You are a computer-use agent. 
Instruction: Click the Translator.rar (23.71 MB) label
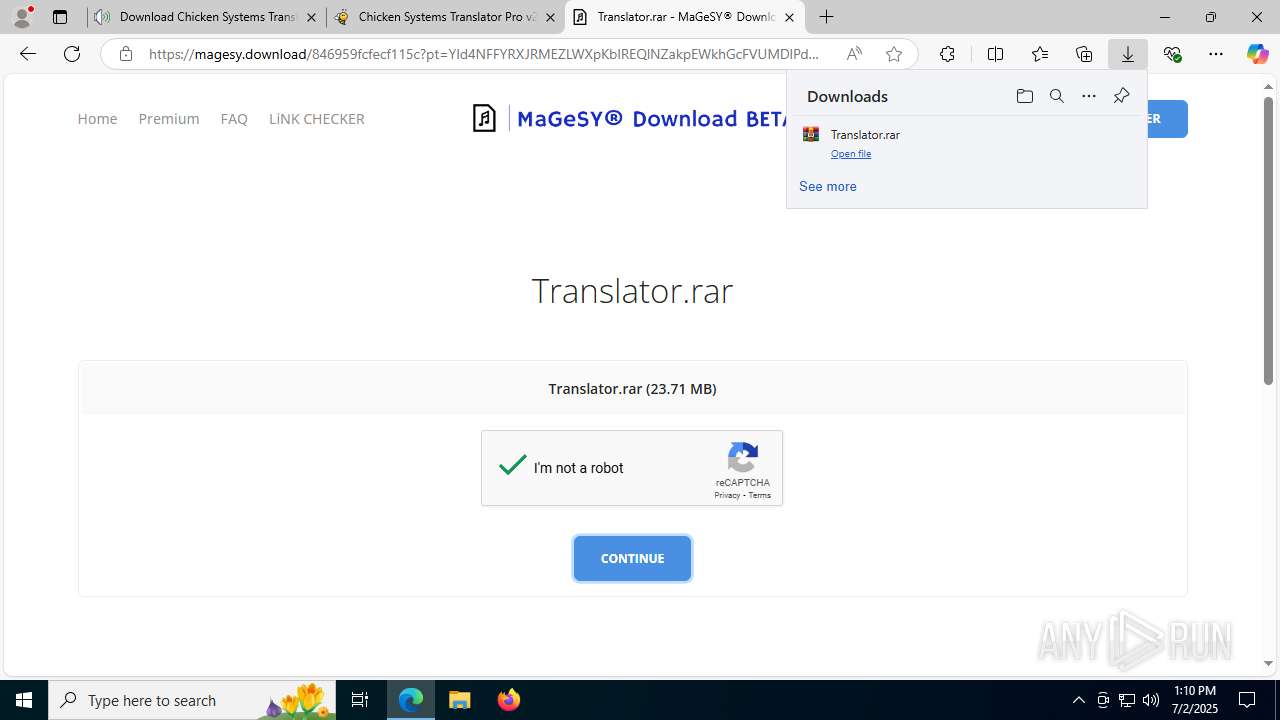(632, 388)
